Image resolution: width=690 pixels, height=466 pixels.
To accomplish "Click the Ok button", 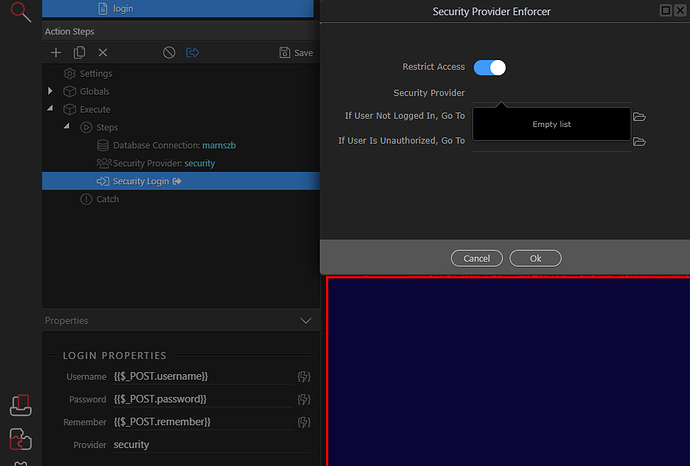I will (536, 258).
